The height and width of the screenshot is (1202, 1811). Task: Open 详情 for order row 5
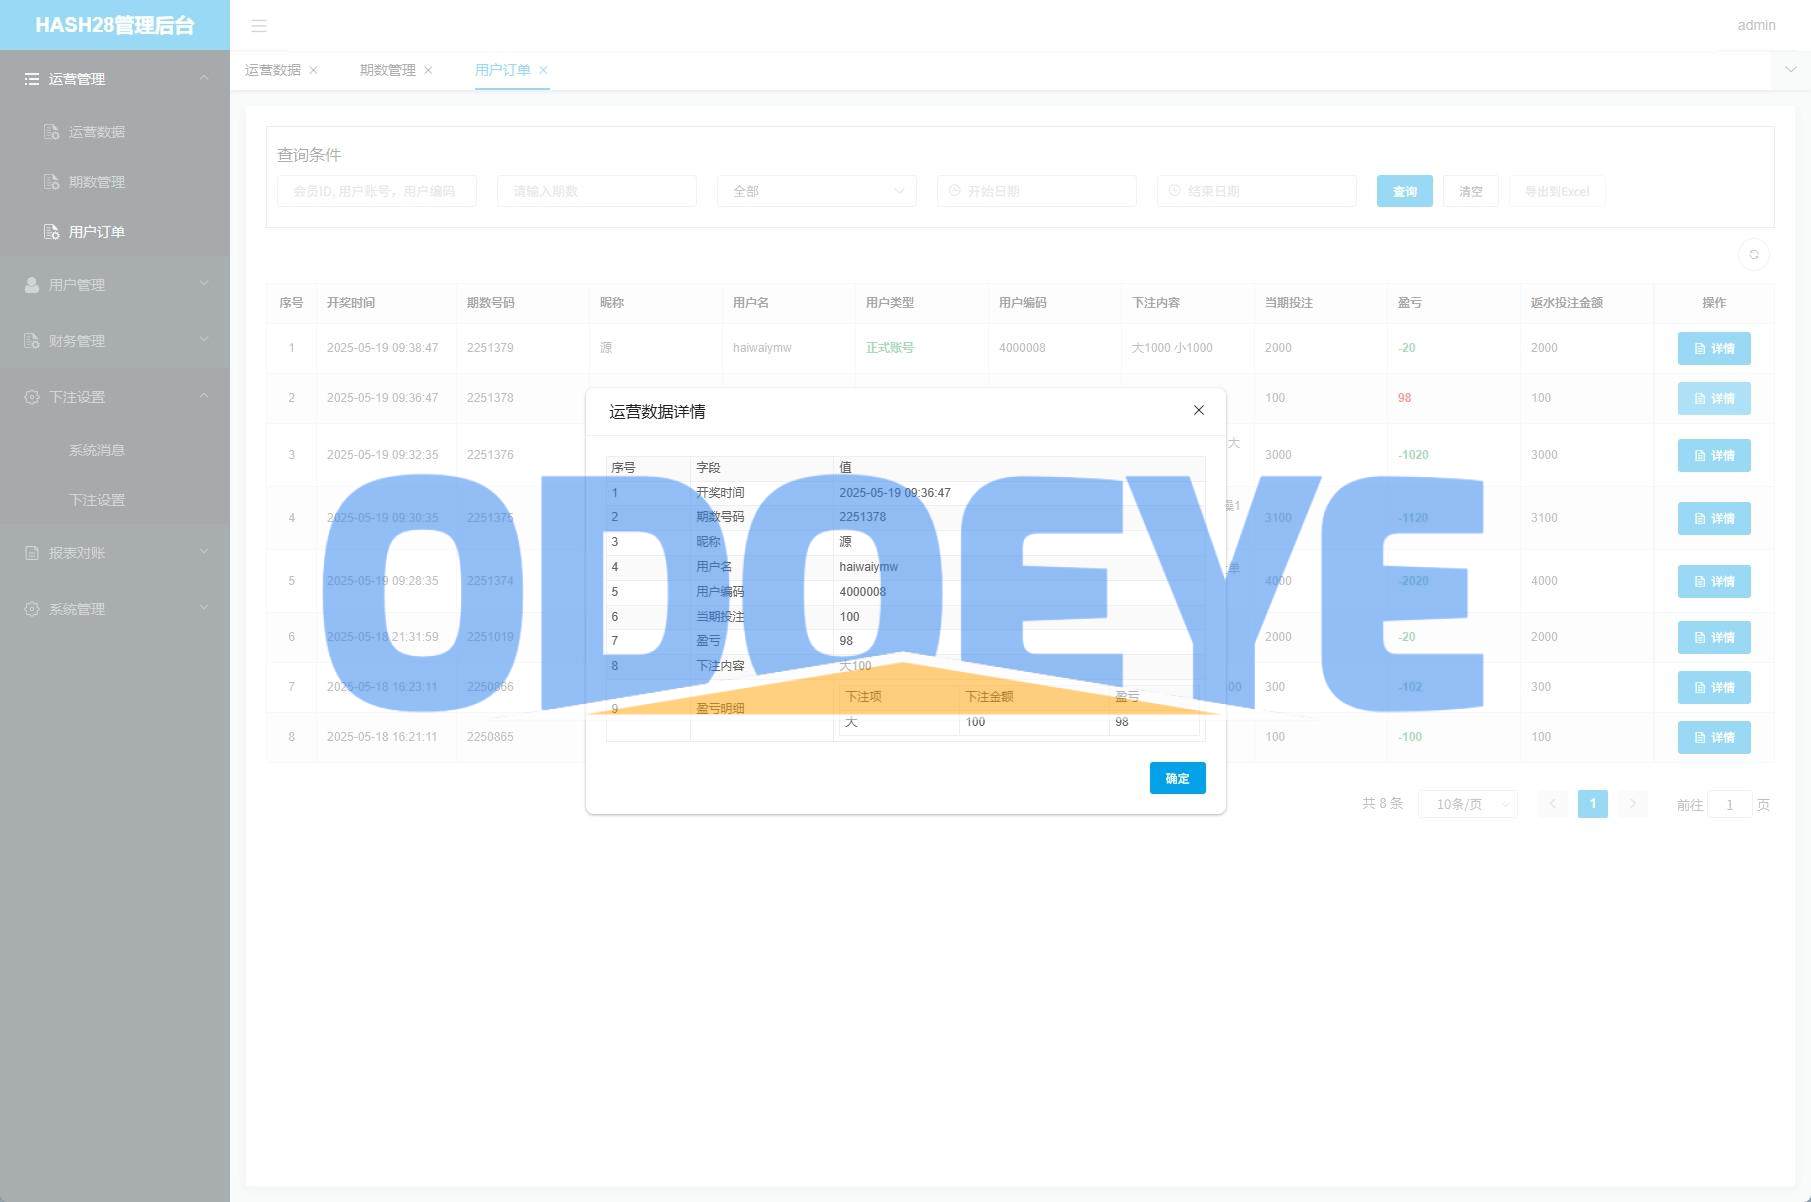click(1714, 581)
